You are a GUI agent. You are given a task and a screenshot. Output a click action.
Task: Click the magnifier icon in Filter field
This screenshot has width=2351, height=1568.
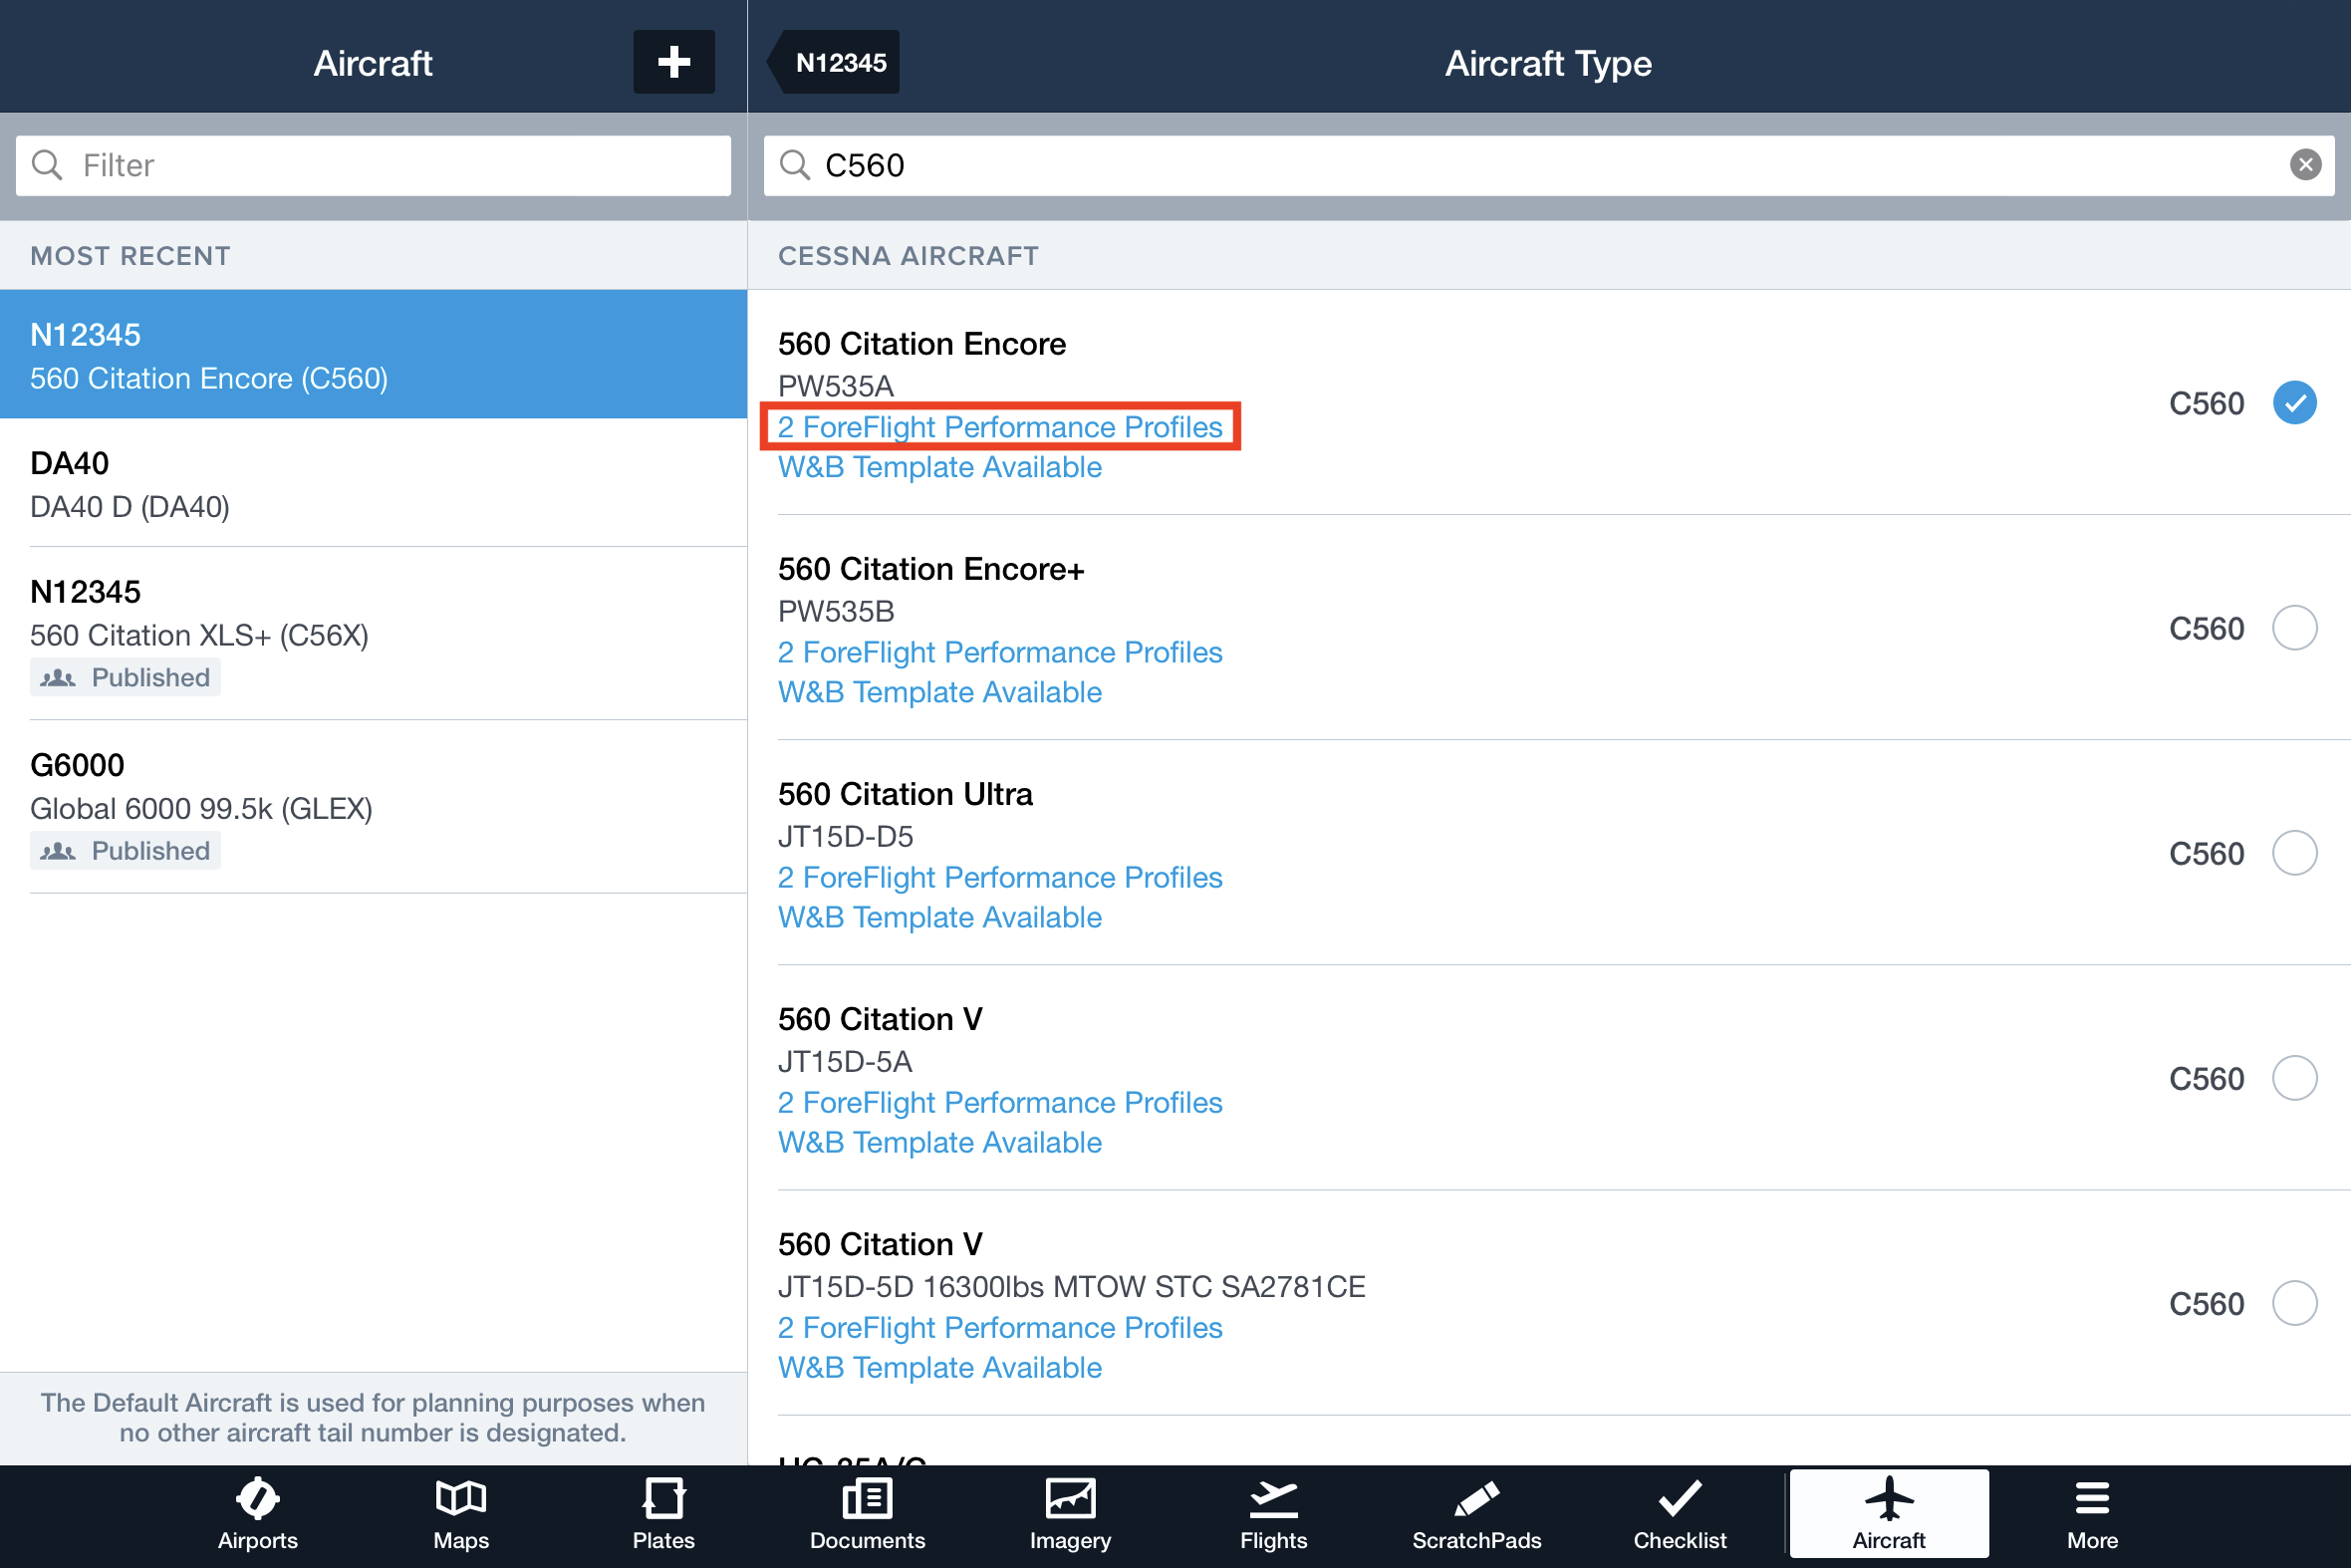(47, 165)
